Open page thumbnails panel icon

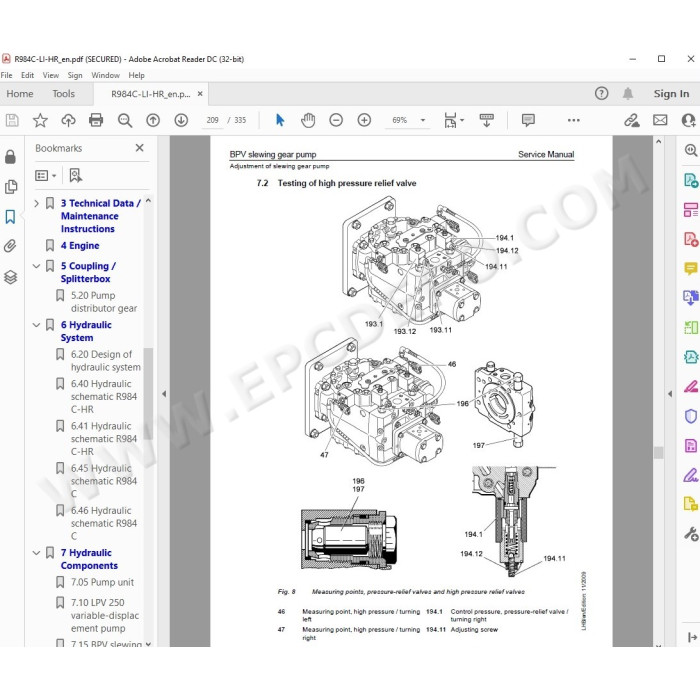[11, 187]
